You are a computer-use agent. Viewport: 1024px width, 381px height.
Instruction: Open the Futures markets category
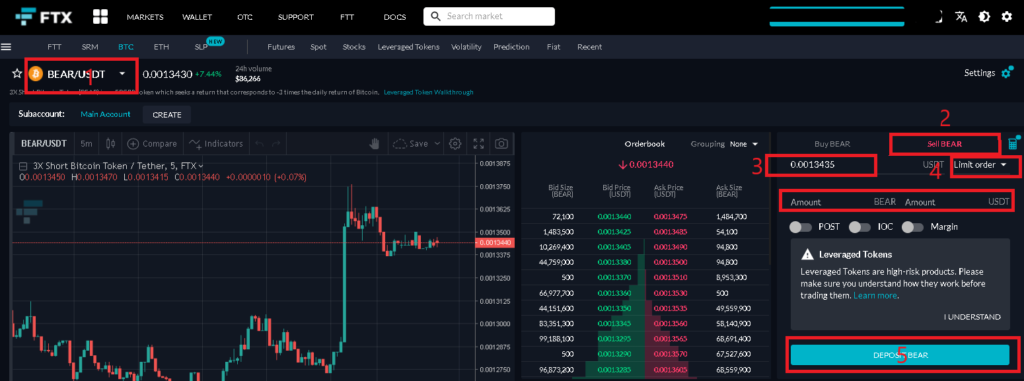coord(281,47)
